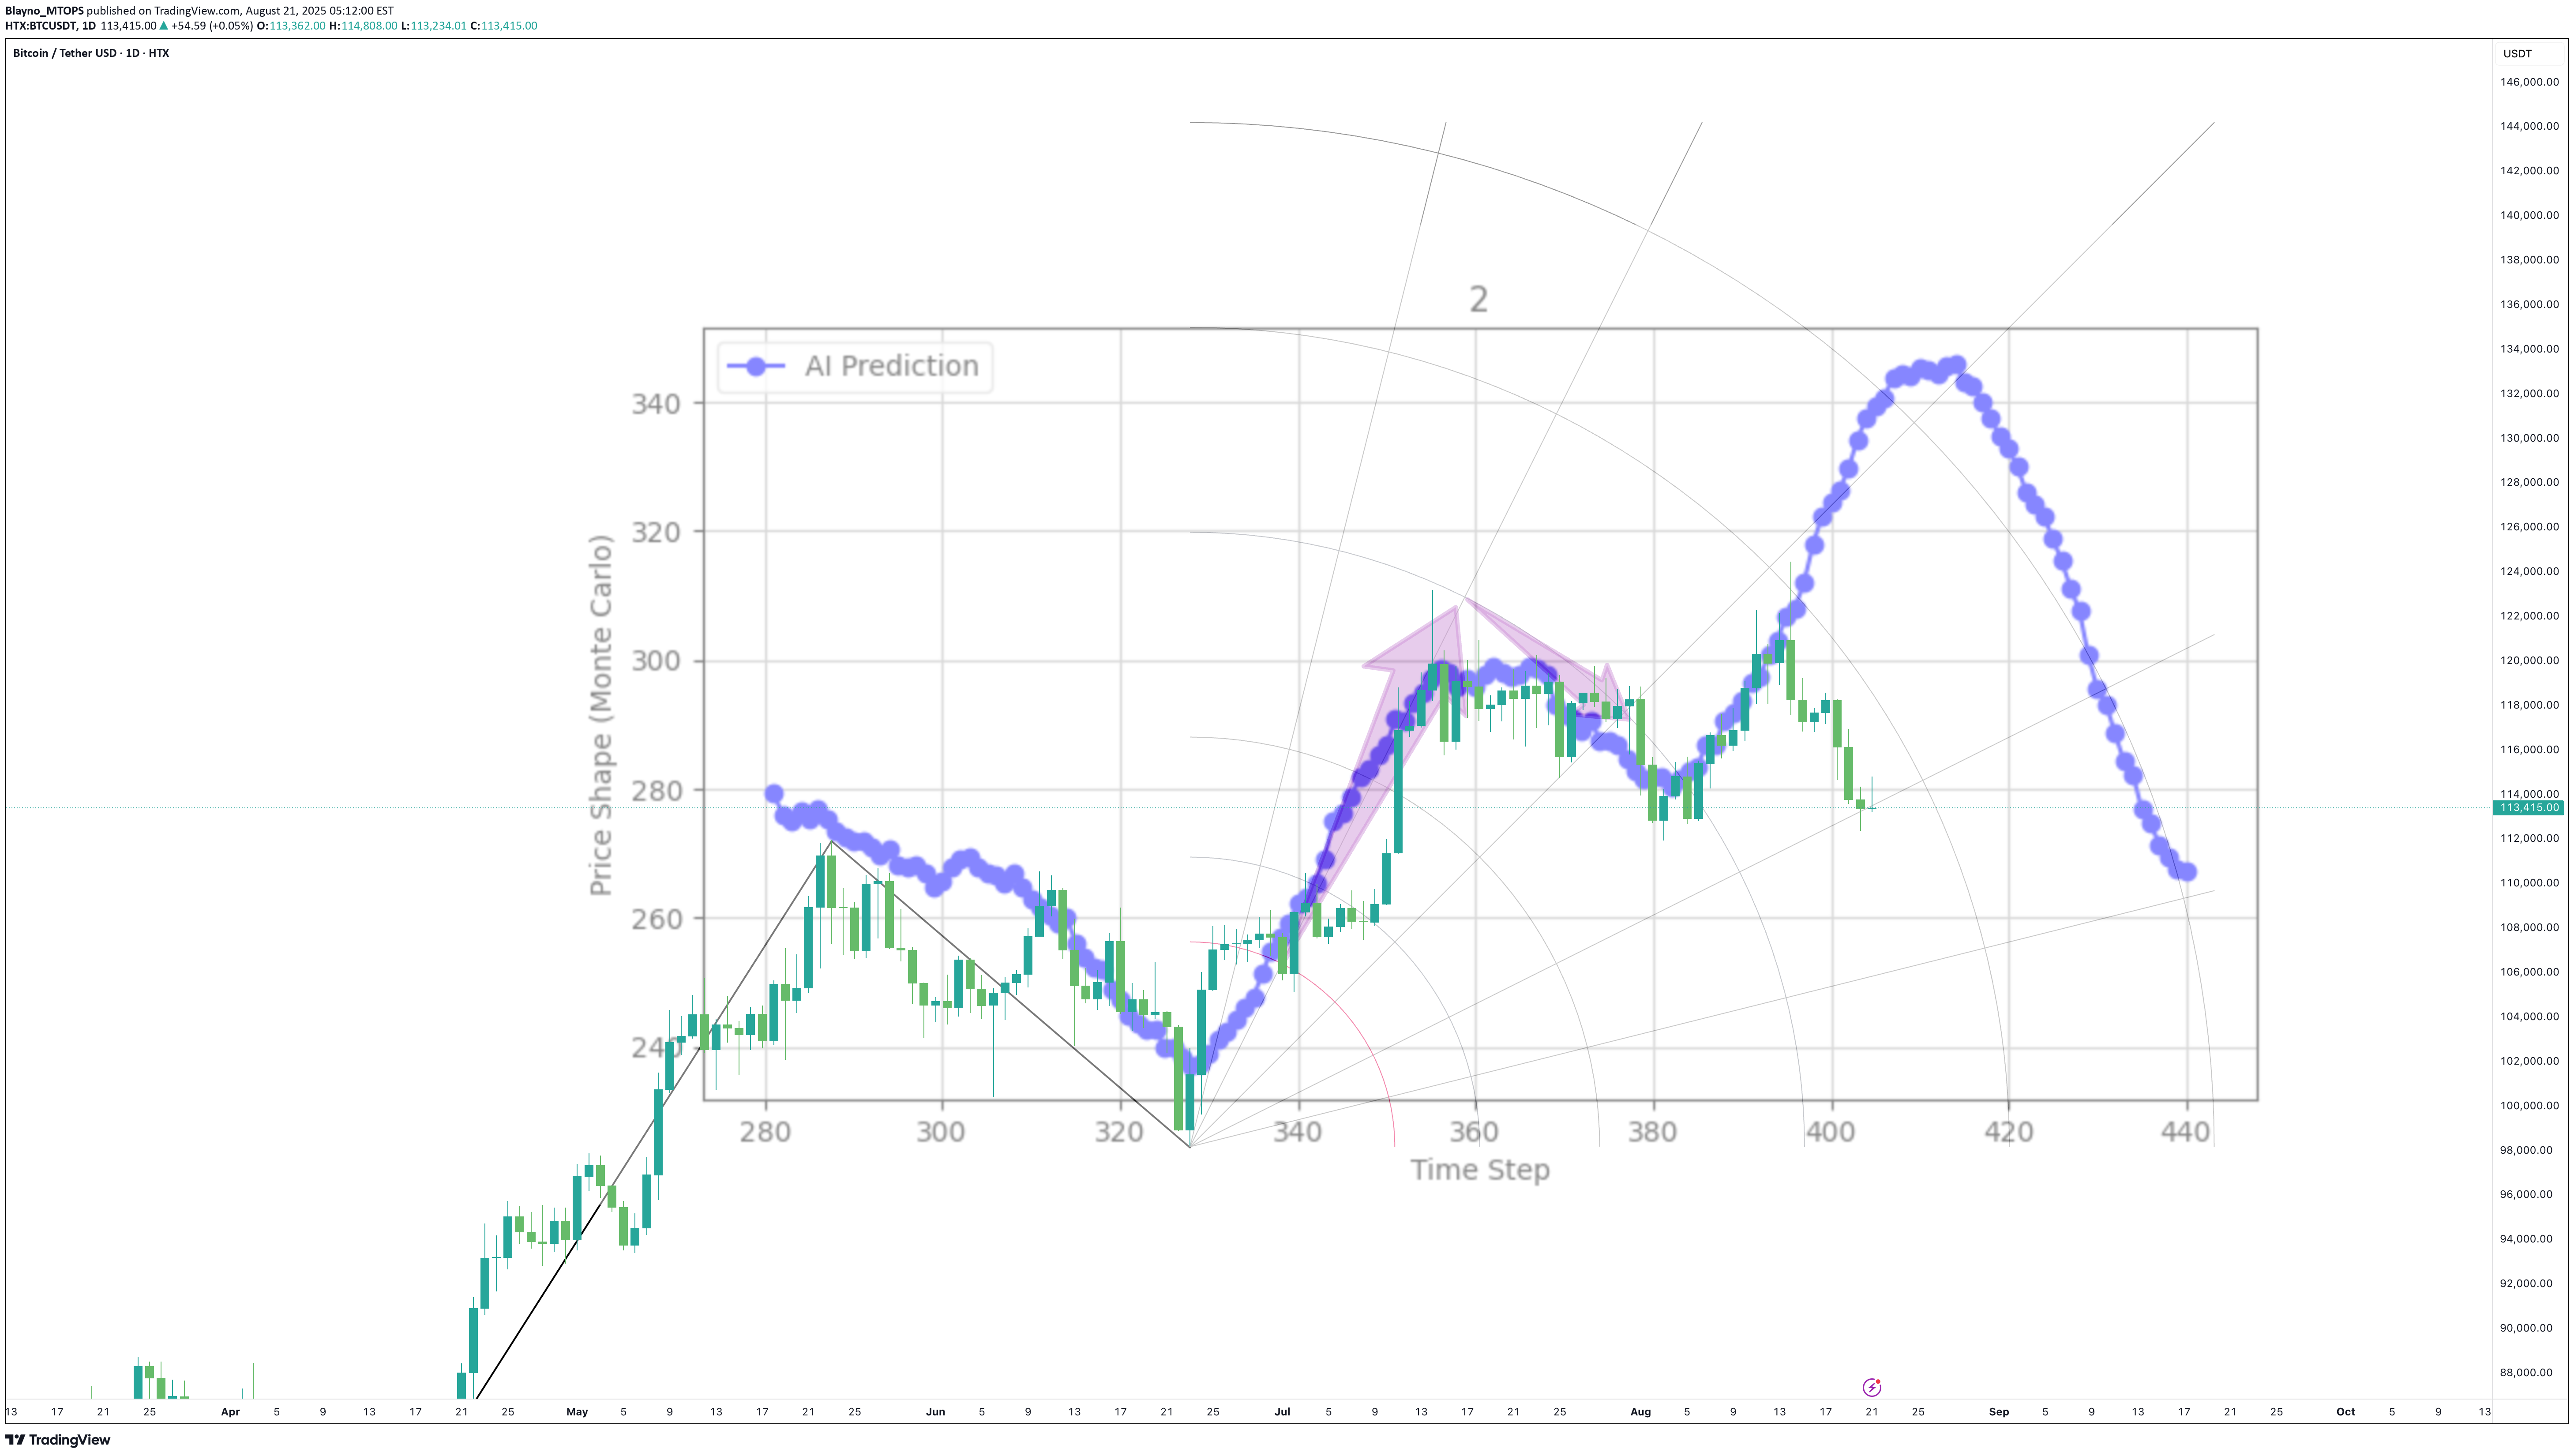The height and width of the screenshot is (1456, 2574).
Task: Click the 116,000.00 price scale label
Action: (x=2529, y=749)
